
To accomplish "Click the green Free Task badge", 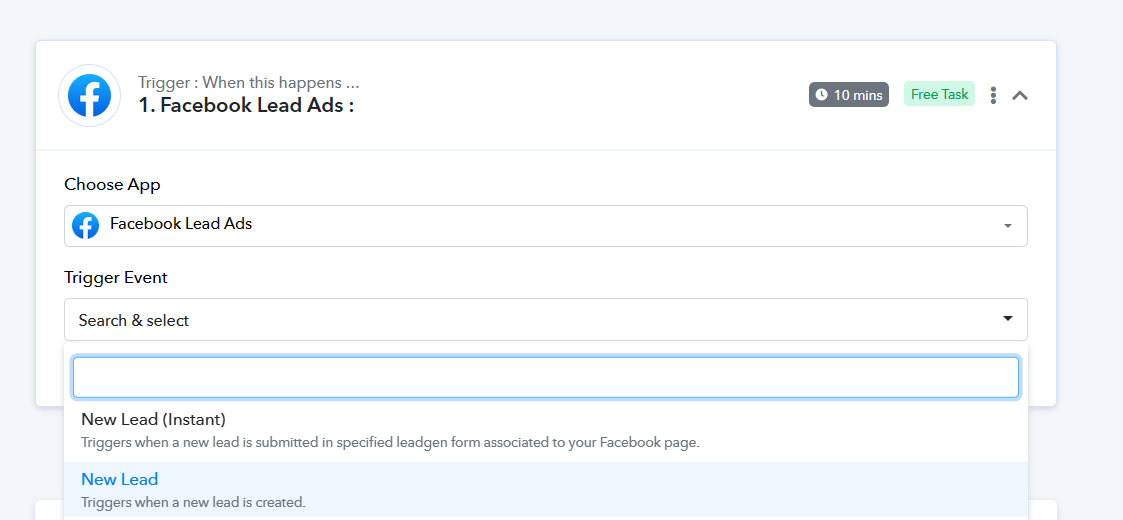I will 939,95.
